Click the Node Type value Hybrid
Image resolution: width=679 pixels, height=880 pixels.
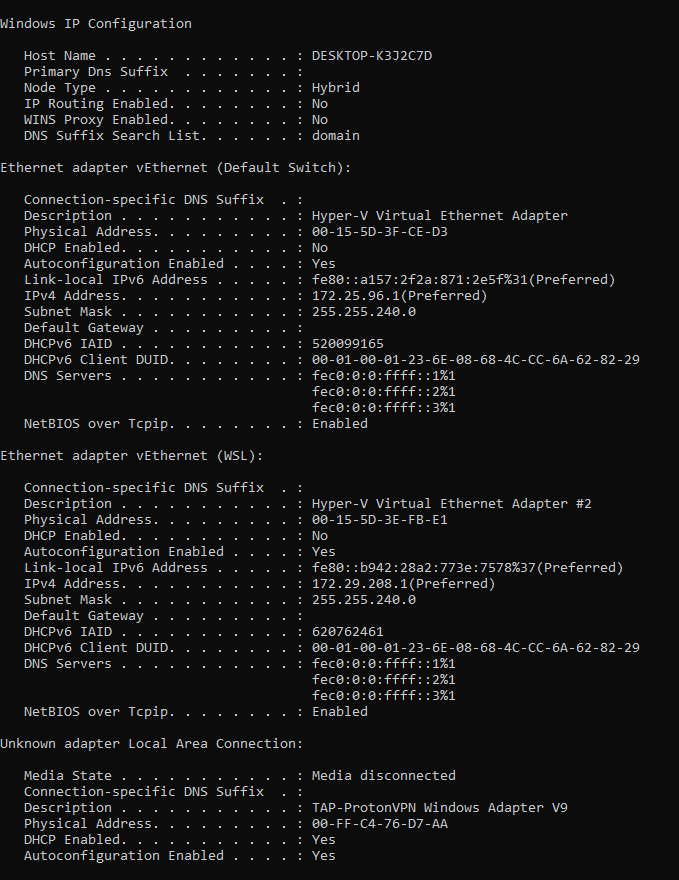(x=335, y=88)
